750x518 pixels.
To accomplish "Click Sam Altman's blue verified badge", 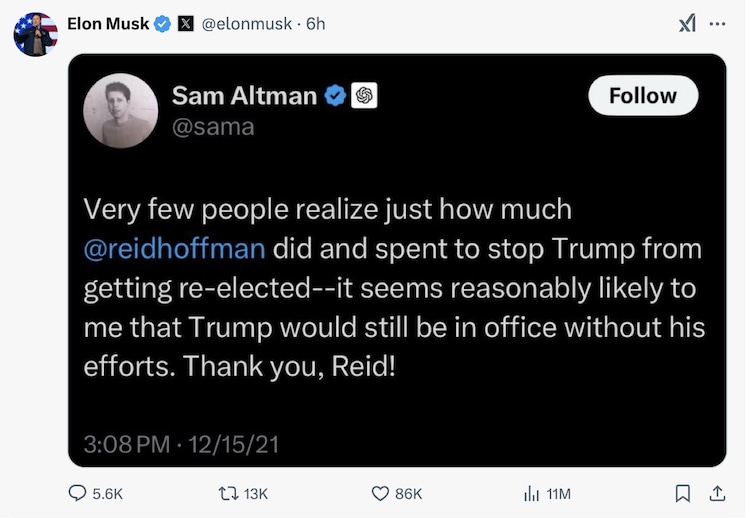I will coord(336,96).
